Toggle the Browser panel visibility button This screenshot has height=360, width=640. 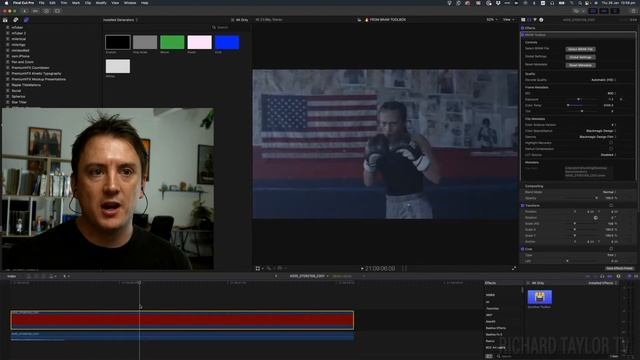point(593,11)
